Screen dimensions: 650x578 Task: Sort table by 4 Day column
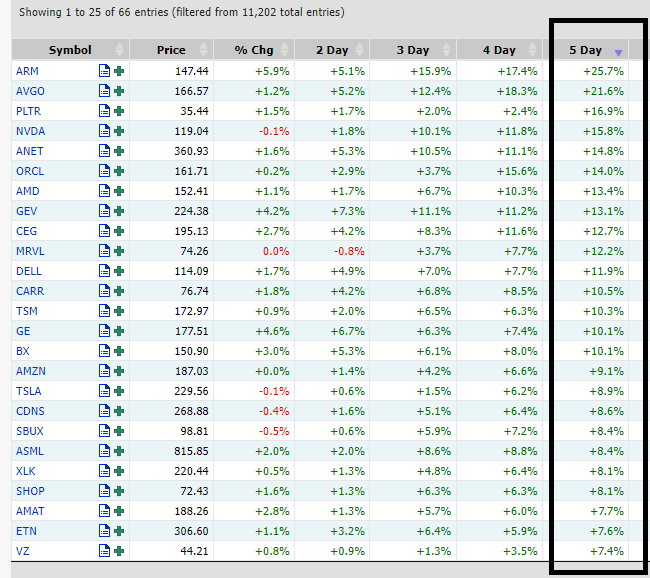tap(499, 50)
